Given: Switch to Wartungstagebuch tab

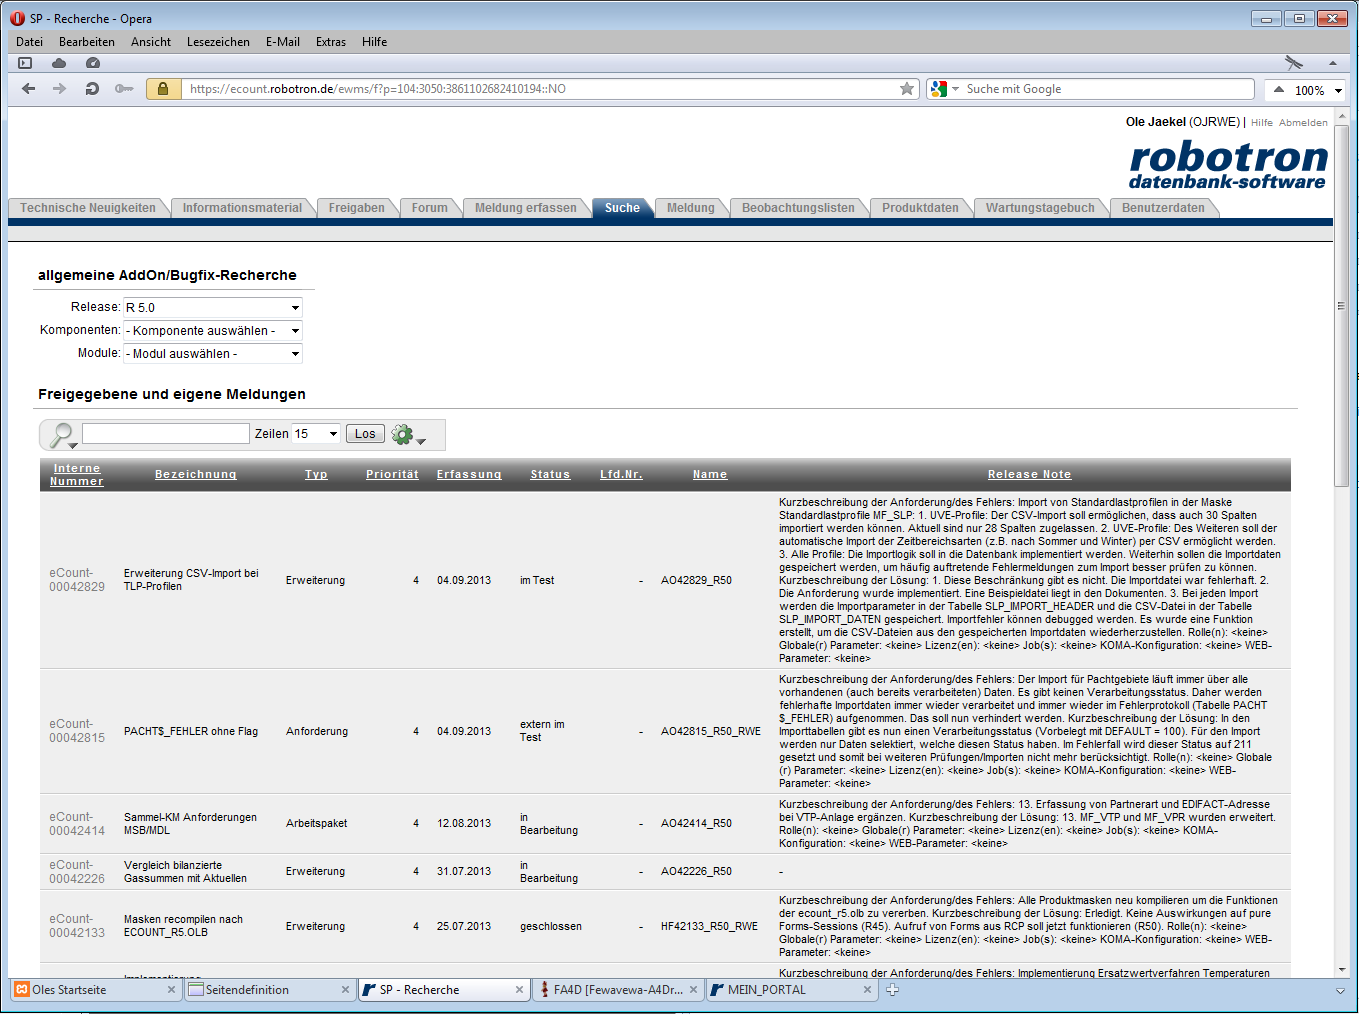Looking at the screenshot, I should 1040,208.
